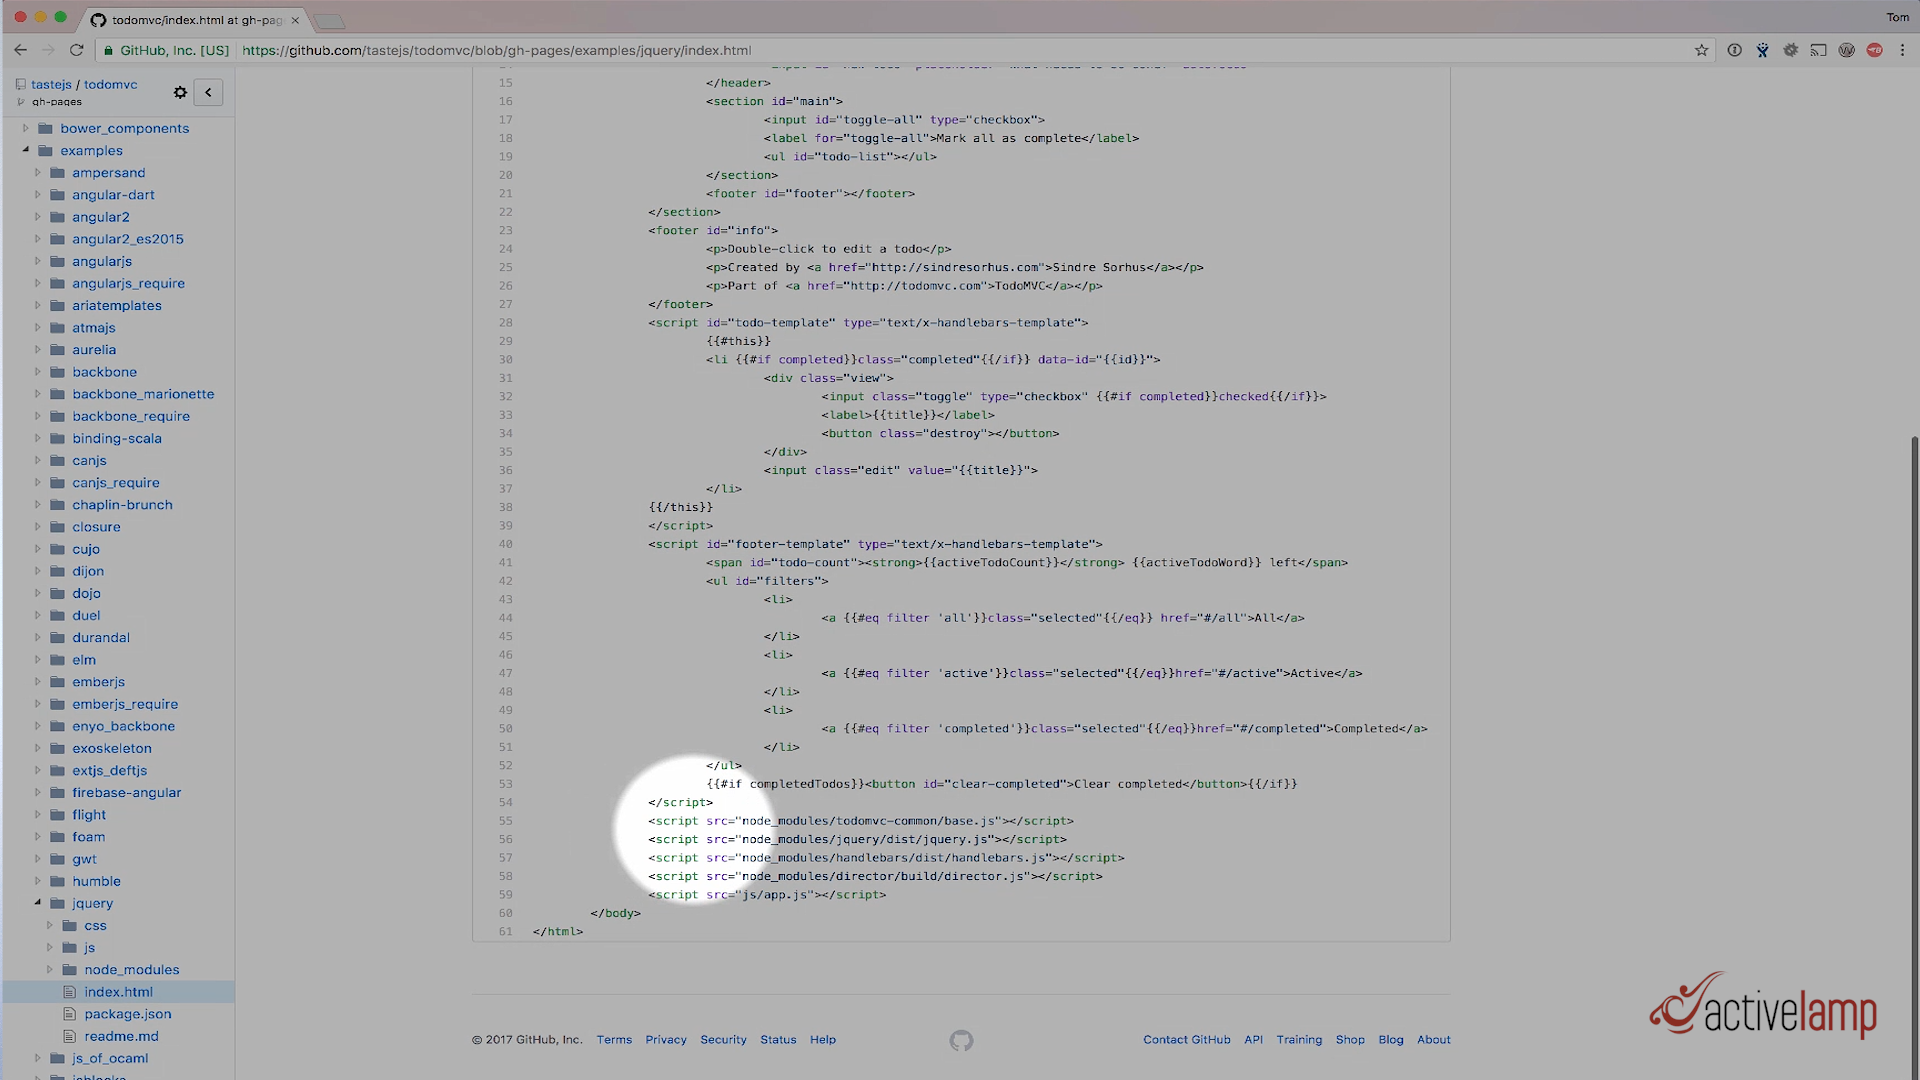Open a new browser tab
This screenshot has width=1920, height=1080.
(x=329, y=21)
